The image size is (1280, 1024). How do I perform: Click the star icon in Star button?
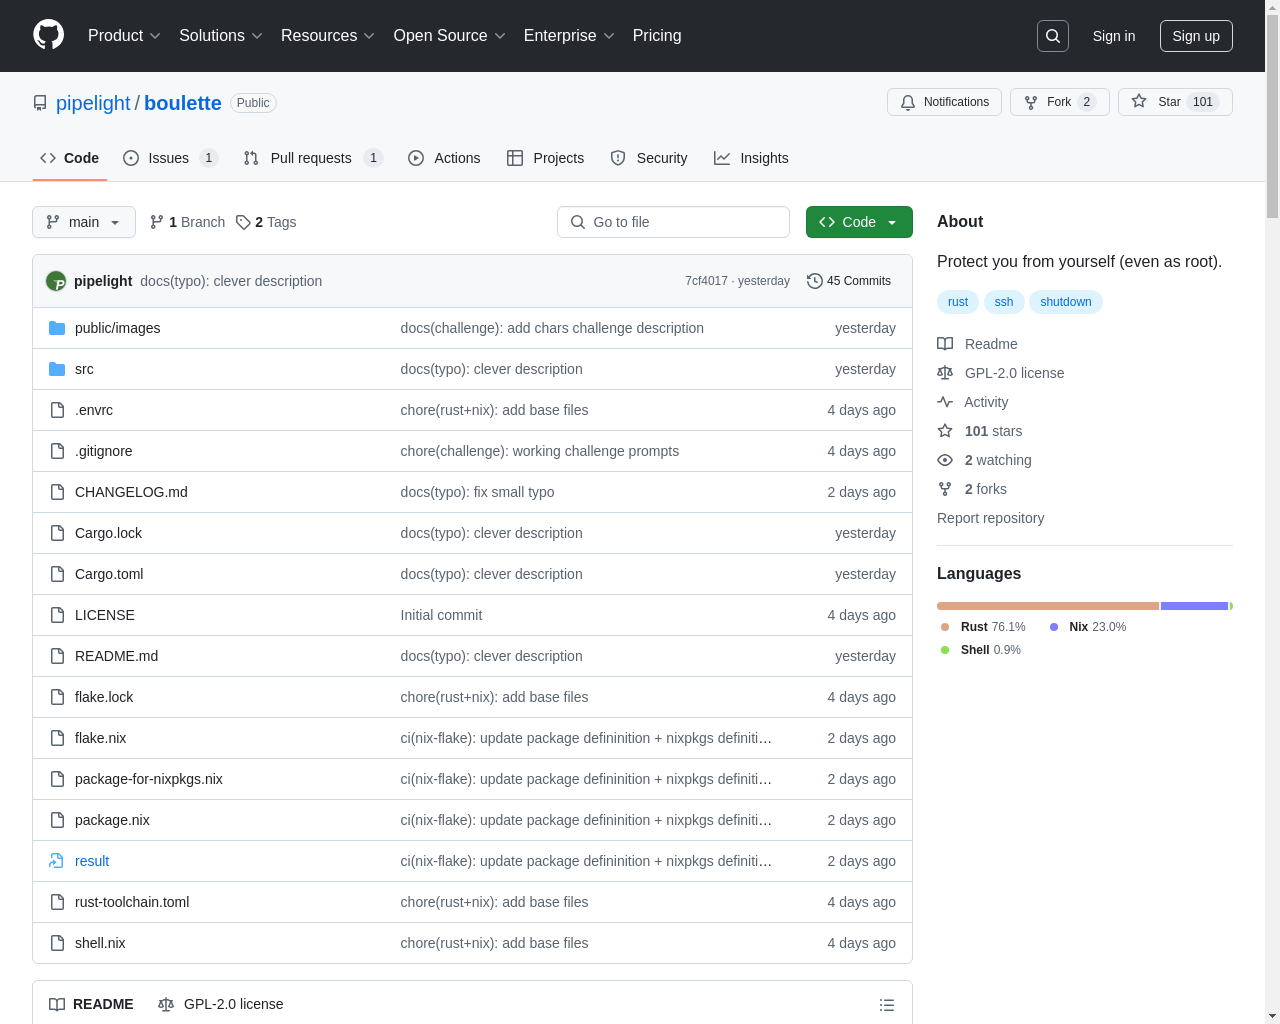click(x=1139, y=101)
